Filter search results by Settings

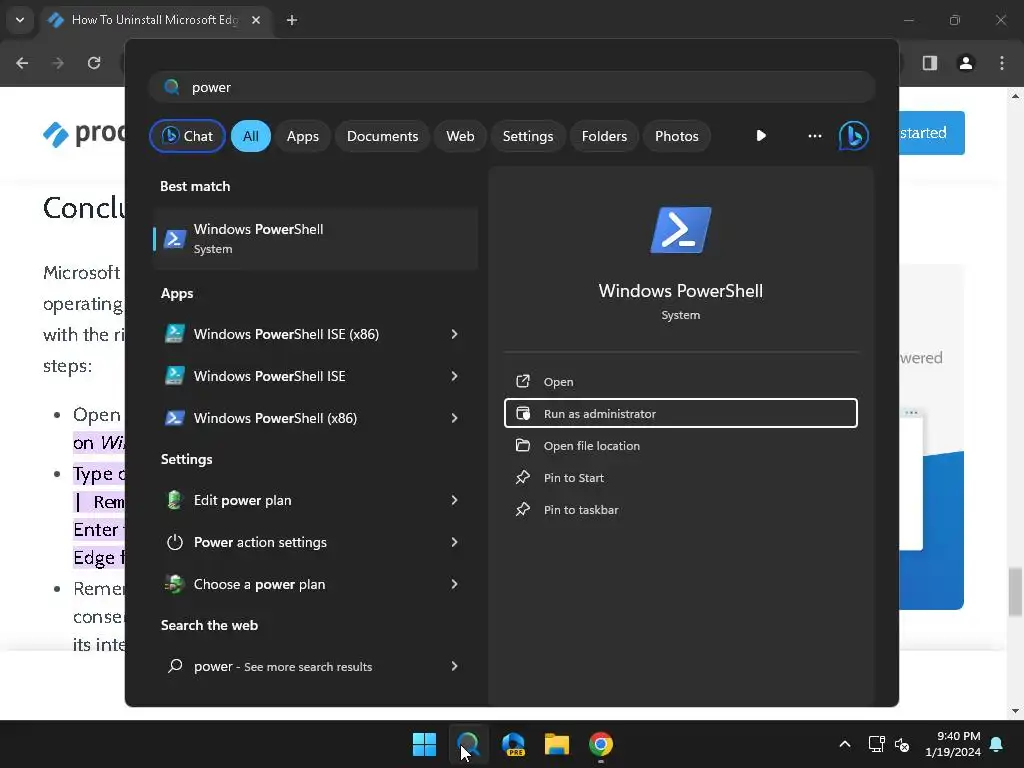(x=528, y=136)
